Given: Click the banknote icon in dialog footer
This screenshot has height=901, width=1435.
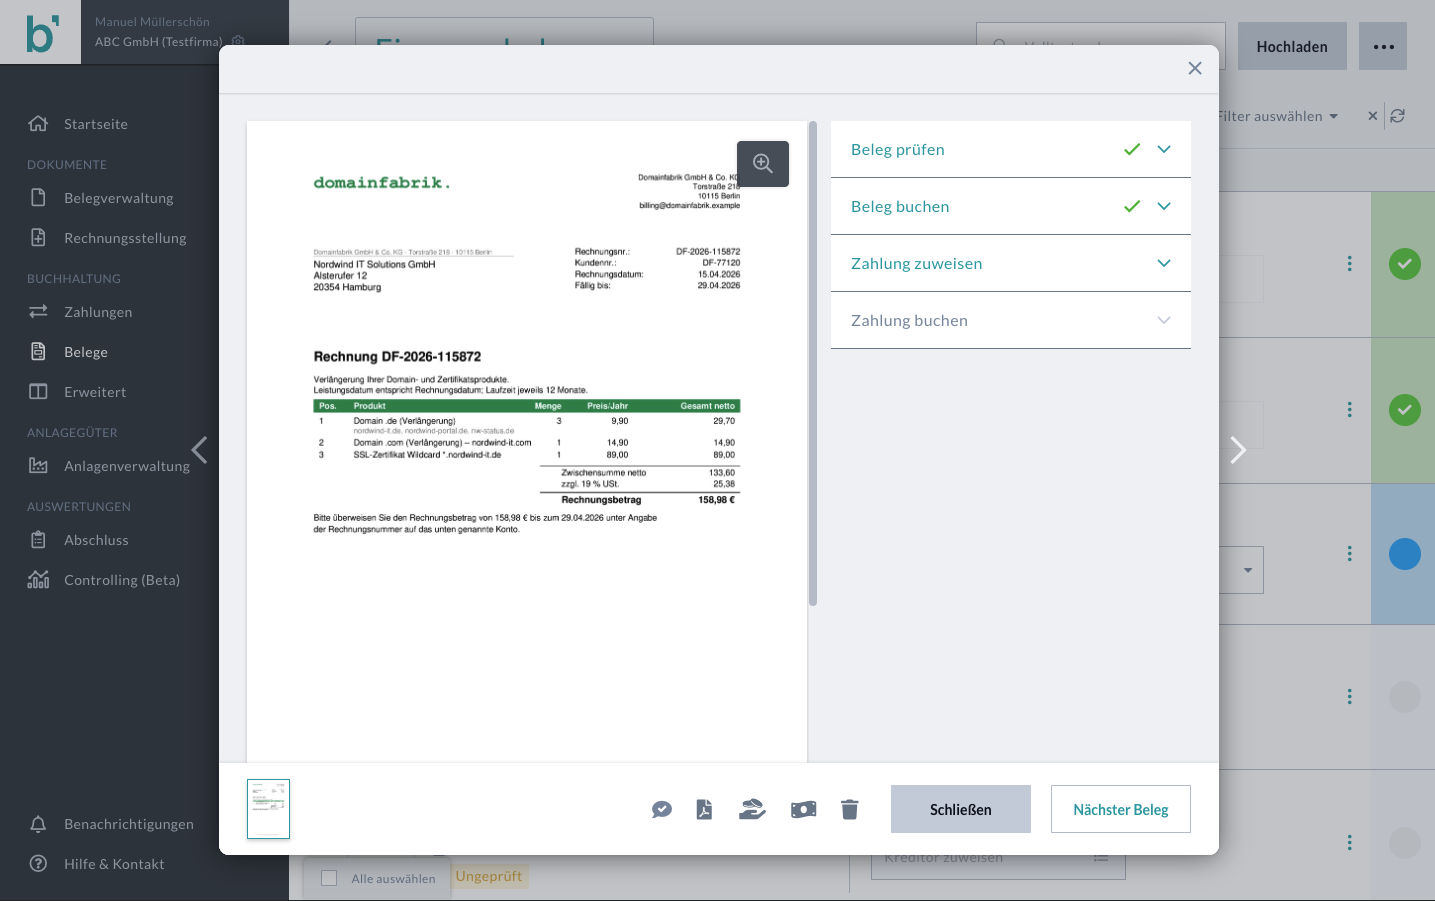Looking at the screenshot, I should click(804, 810).
